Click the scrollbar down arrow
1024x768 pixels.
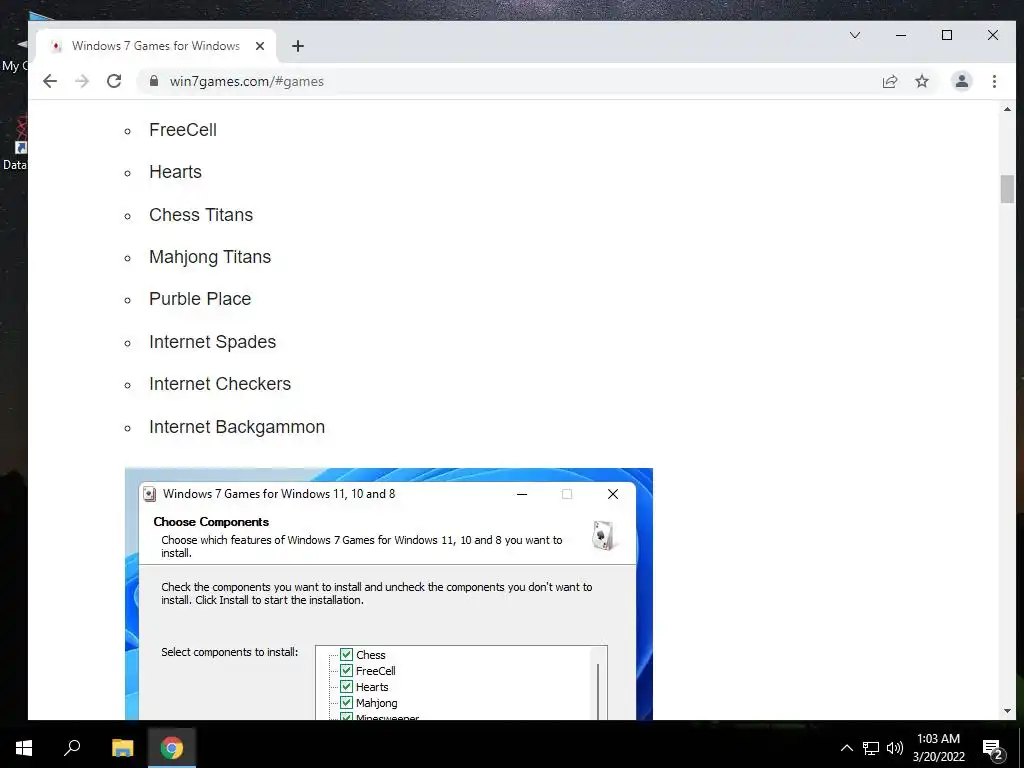[1006, 711]
